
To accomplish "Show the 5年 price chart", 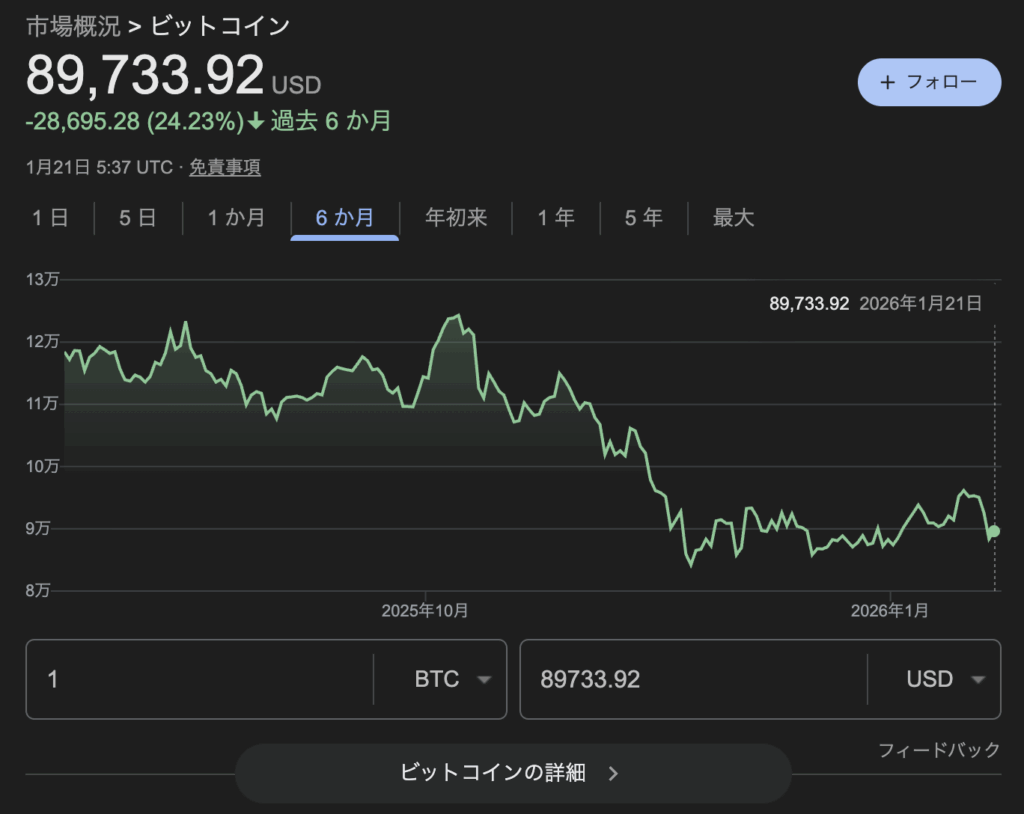I will pyautogui.click(x=644, y=218).
